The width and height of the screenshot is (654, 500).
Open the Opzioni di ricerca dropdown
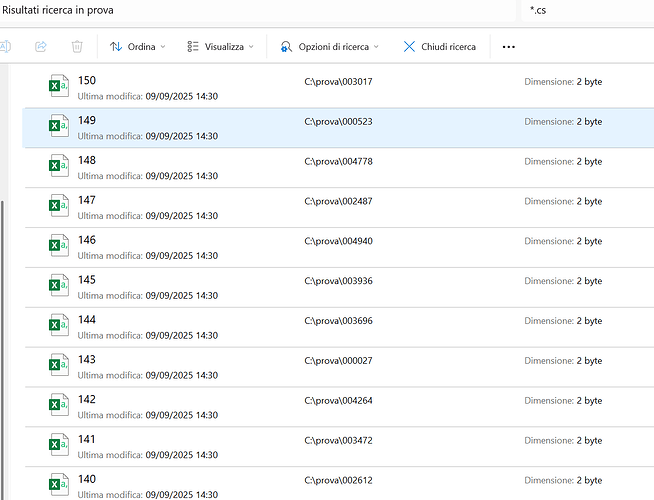click(330, 46)
